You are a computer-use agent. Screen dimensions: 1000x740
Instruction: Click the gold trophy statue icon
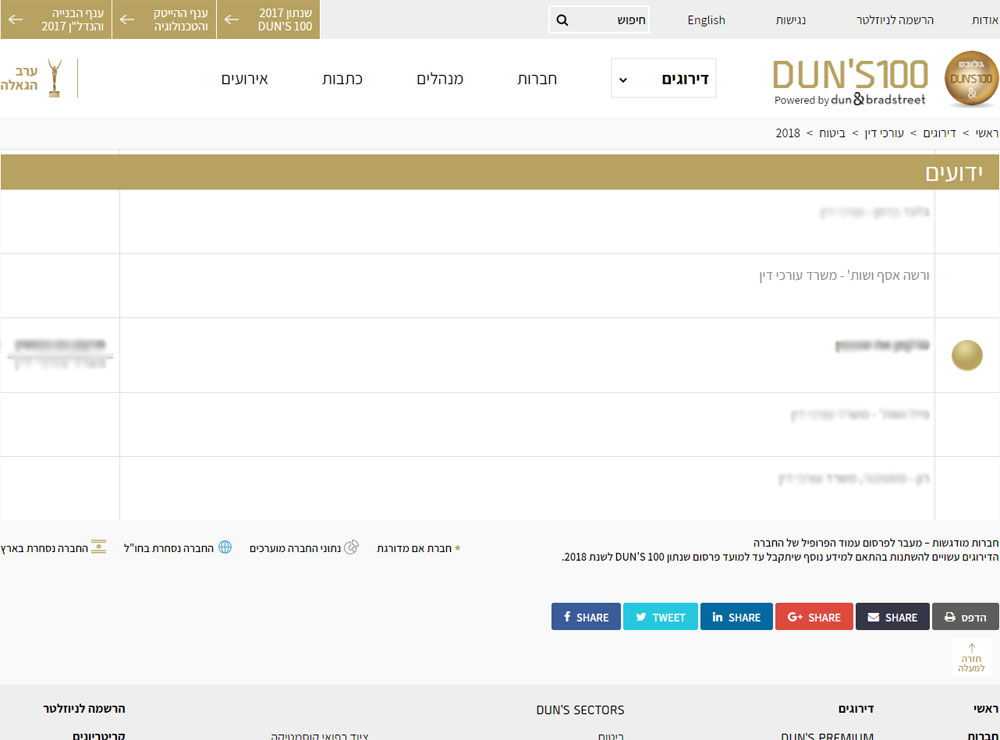55,78
